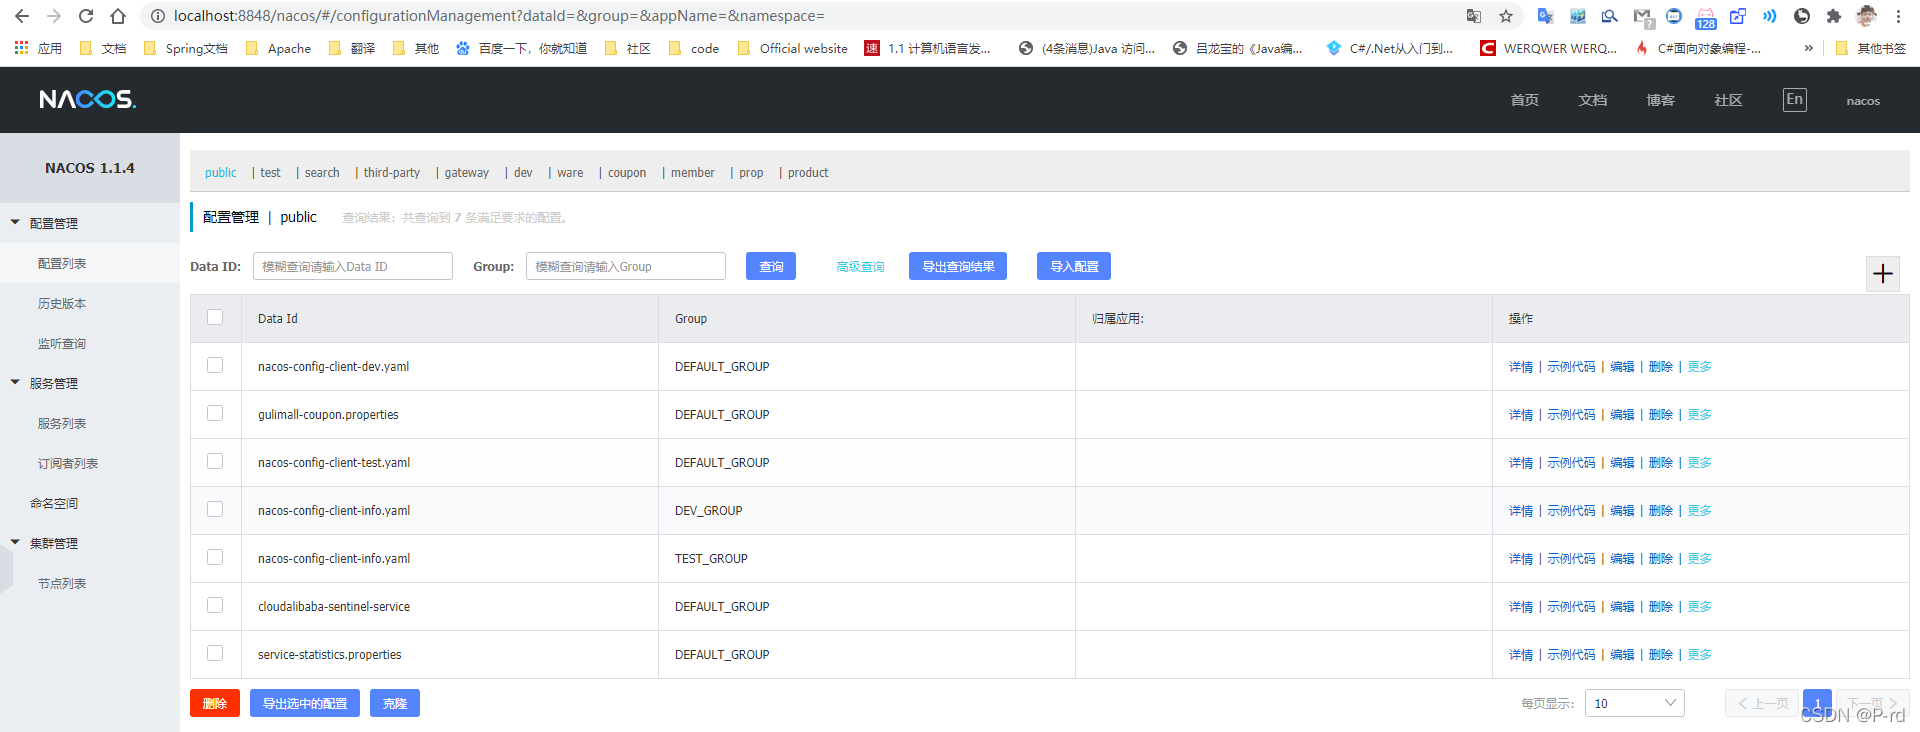Switch to the test namespace tab

point(270,173)
